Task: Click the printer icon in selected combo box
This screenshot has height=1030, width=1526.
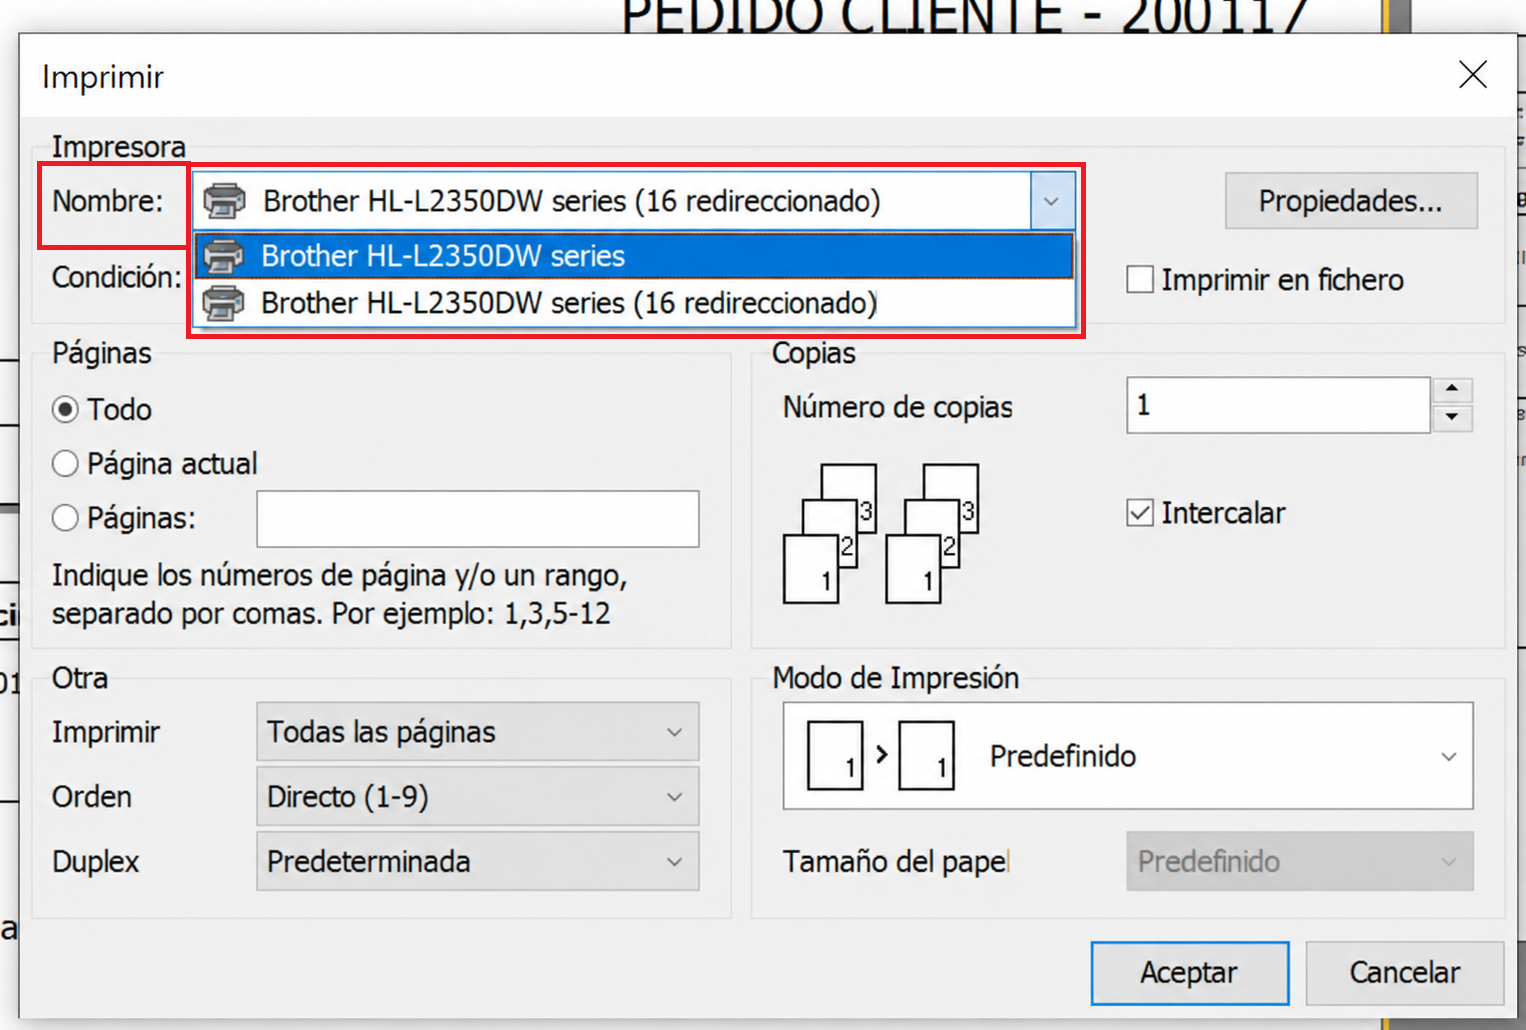Action: point(225,201)
